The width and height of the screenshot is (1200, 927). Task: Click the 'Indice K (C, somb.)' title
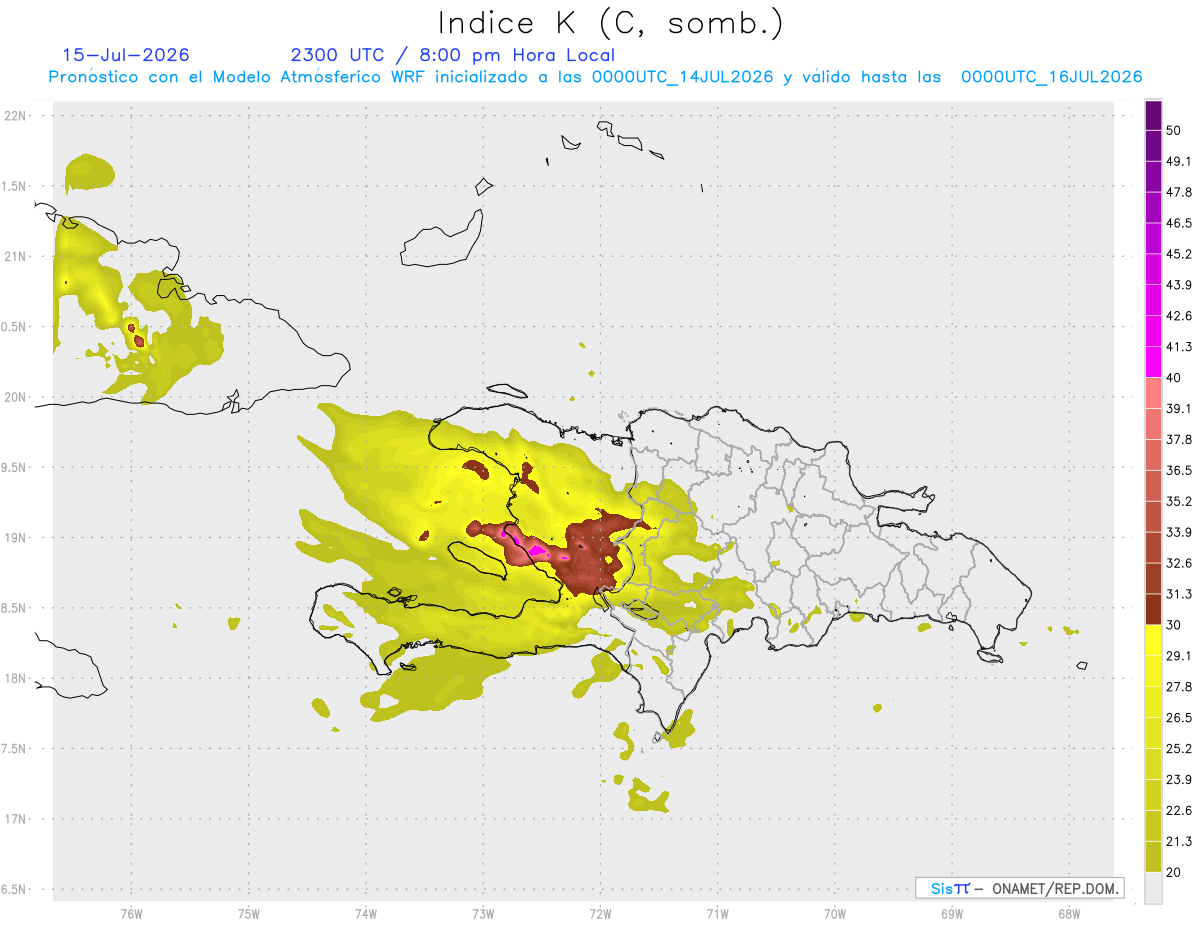(x=610, y=23)
